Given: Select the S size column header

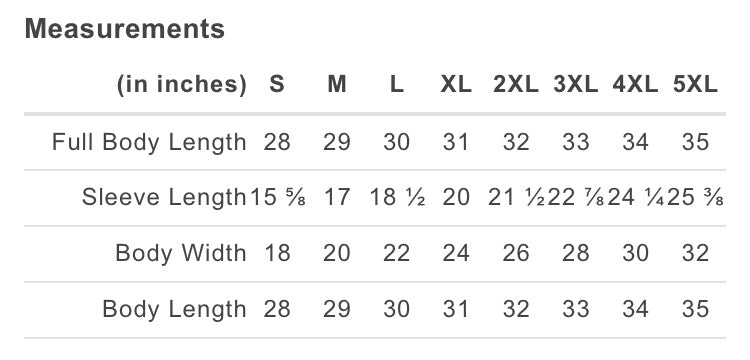Looking at the screenshot, I should 277,85.
